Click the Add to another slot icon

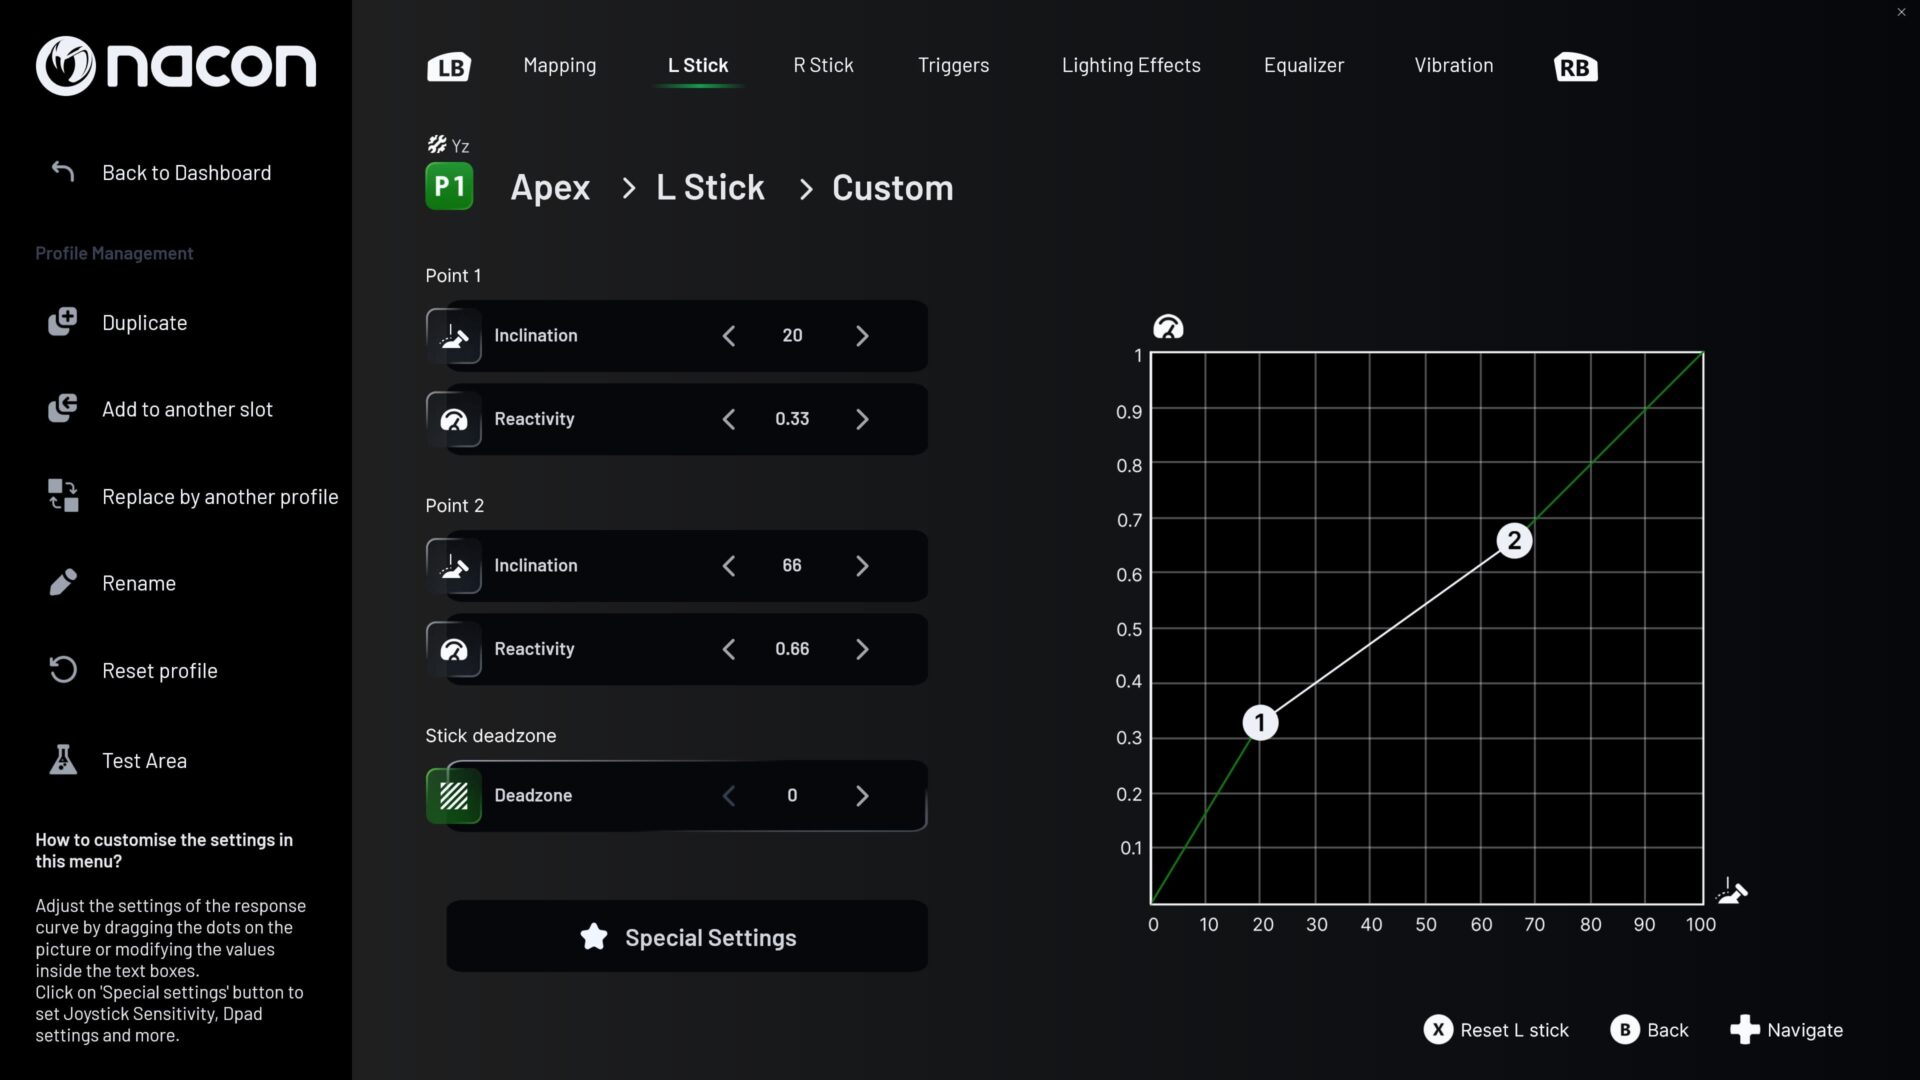(x=62, y=409)
